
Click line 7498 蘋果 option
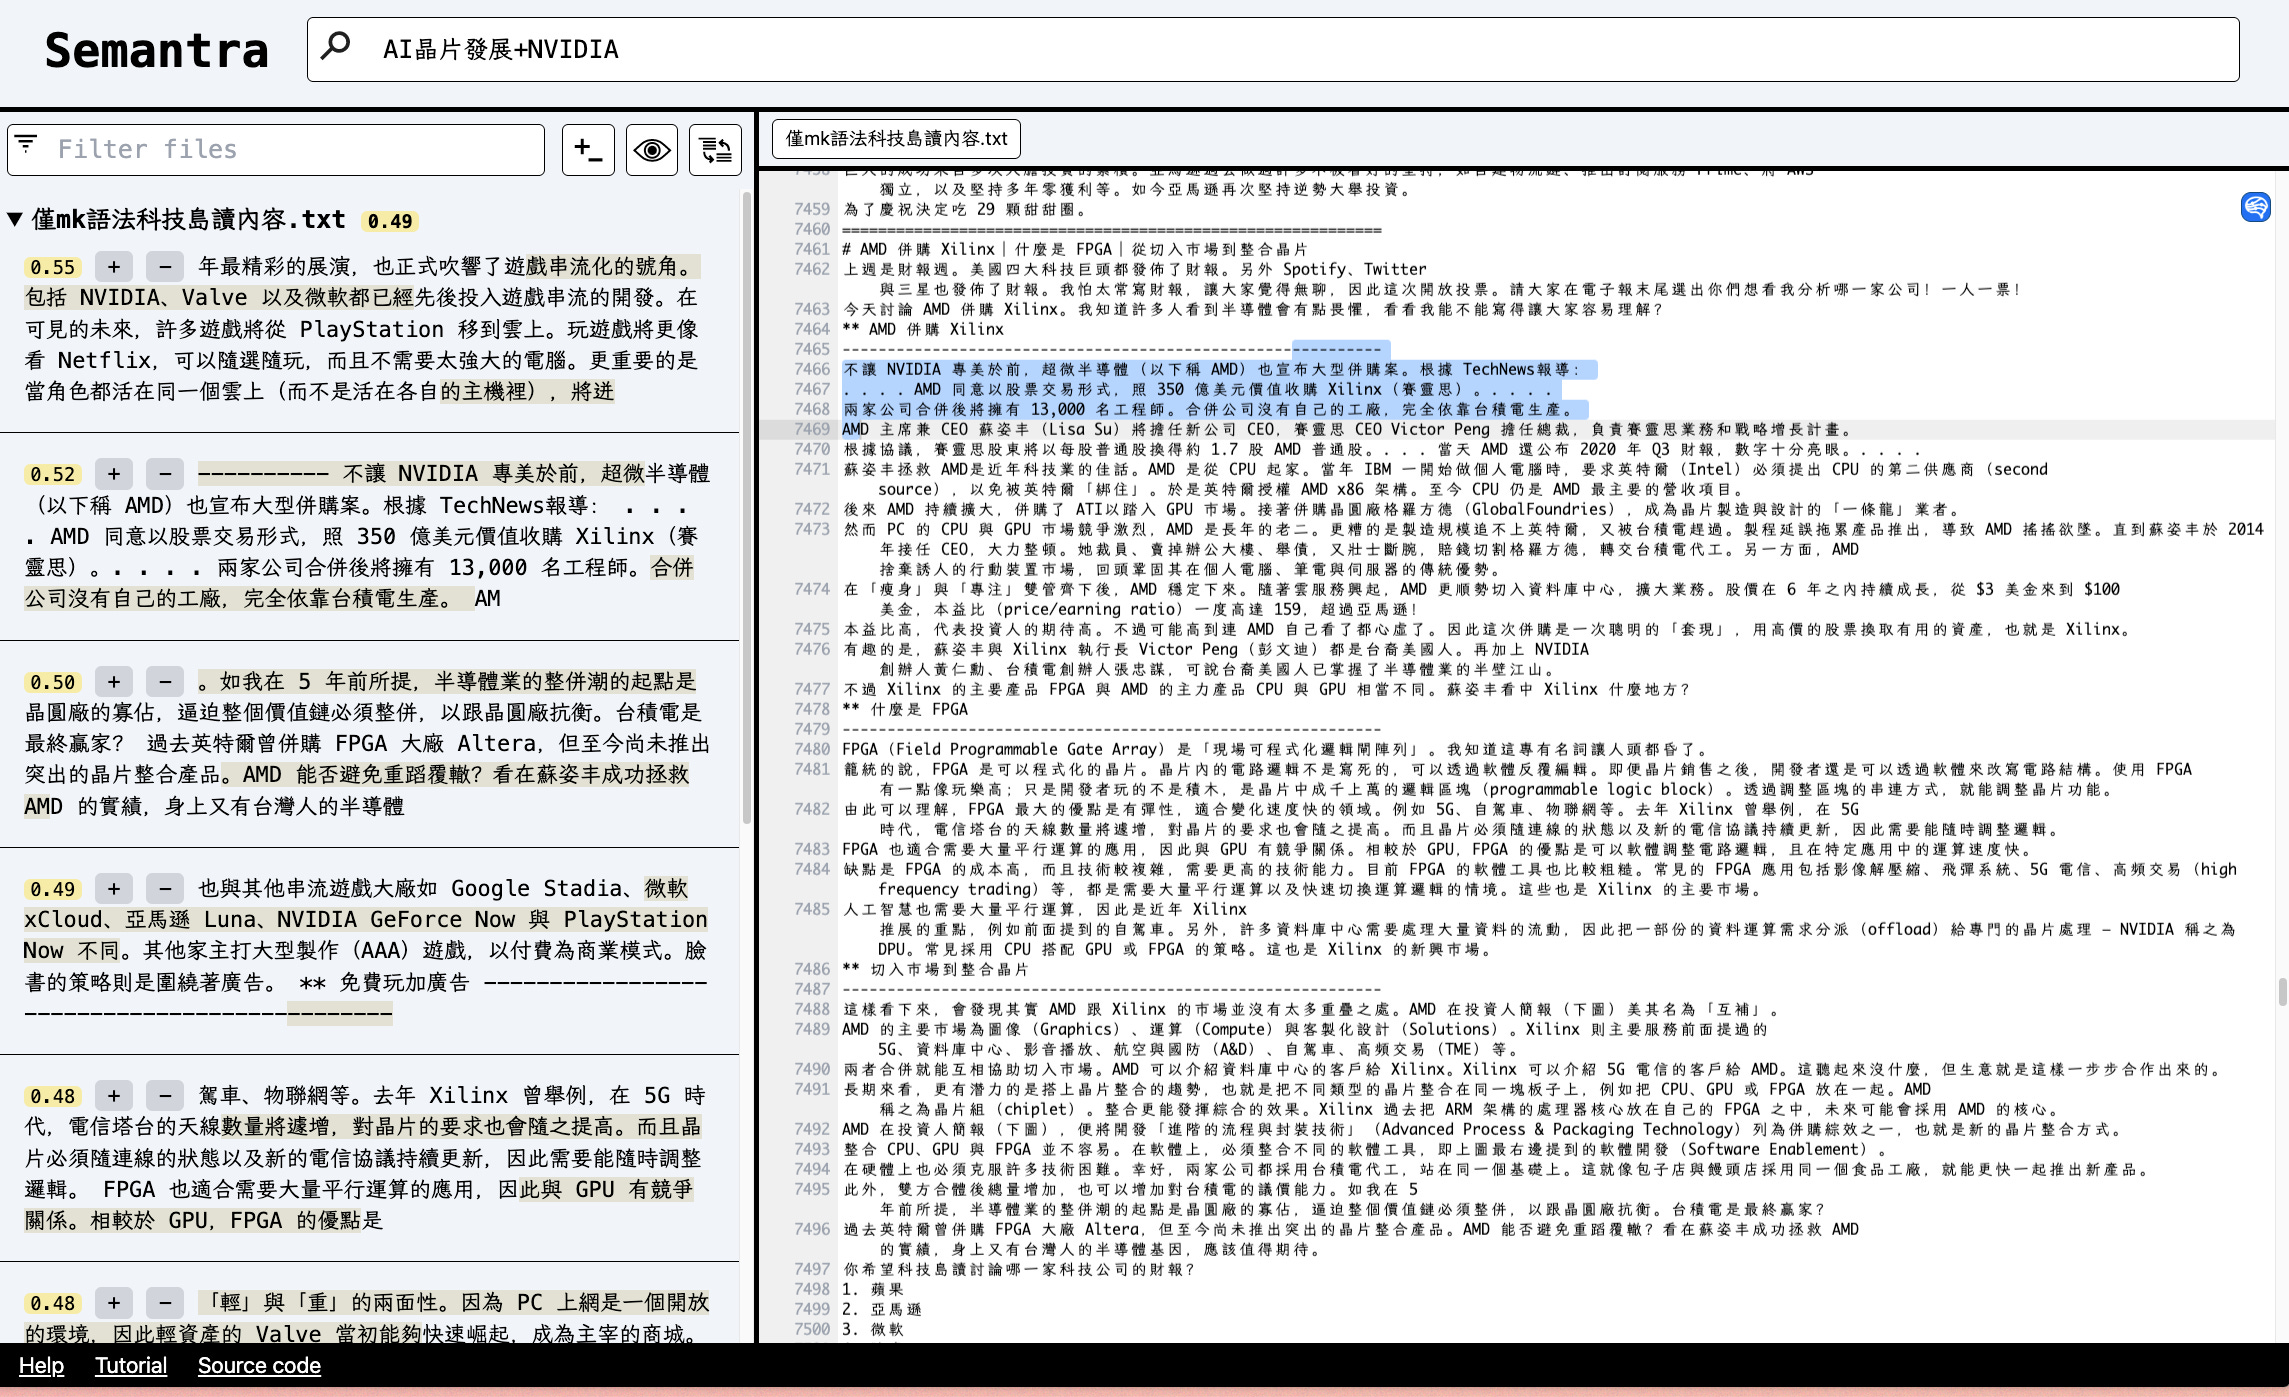873,1289
